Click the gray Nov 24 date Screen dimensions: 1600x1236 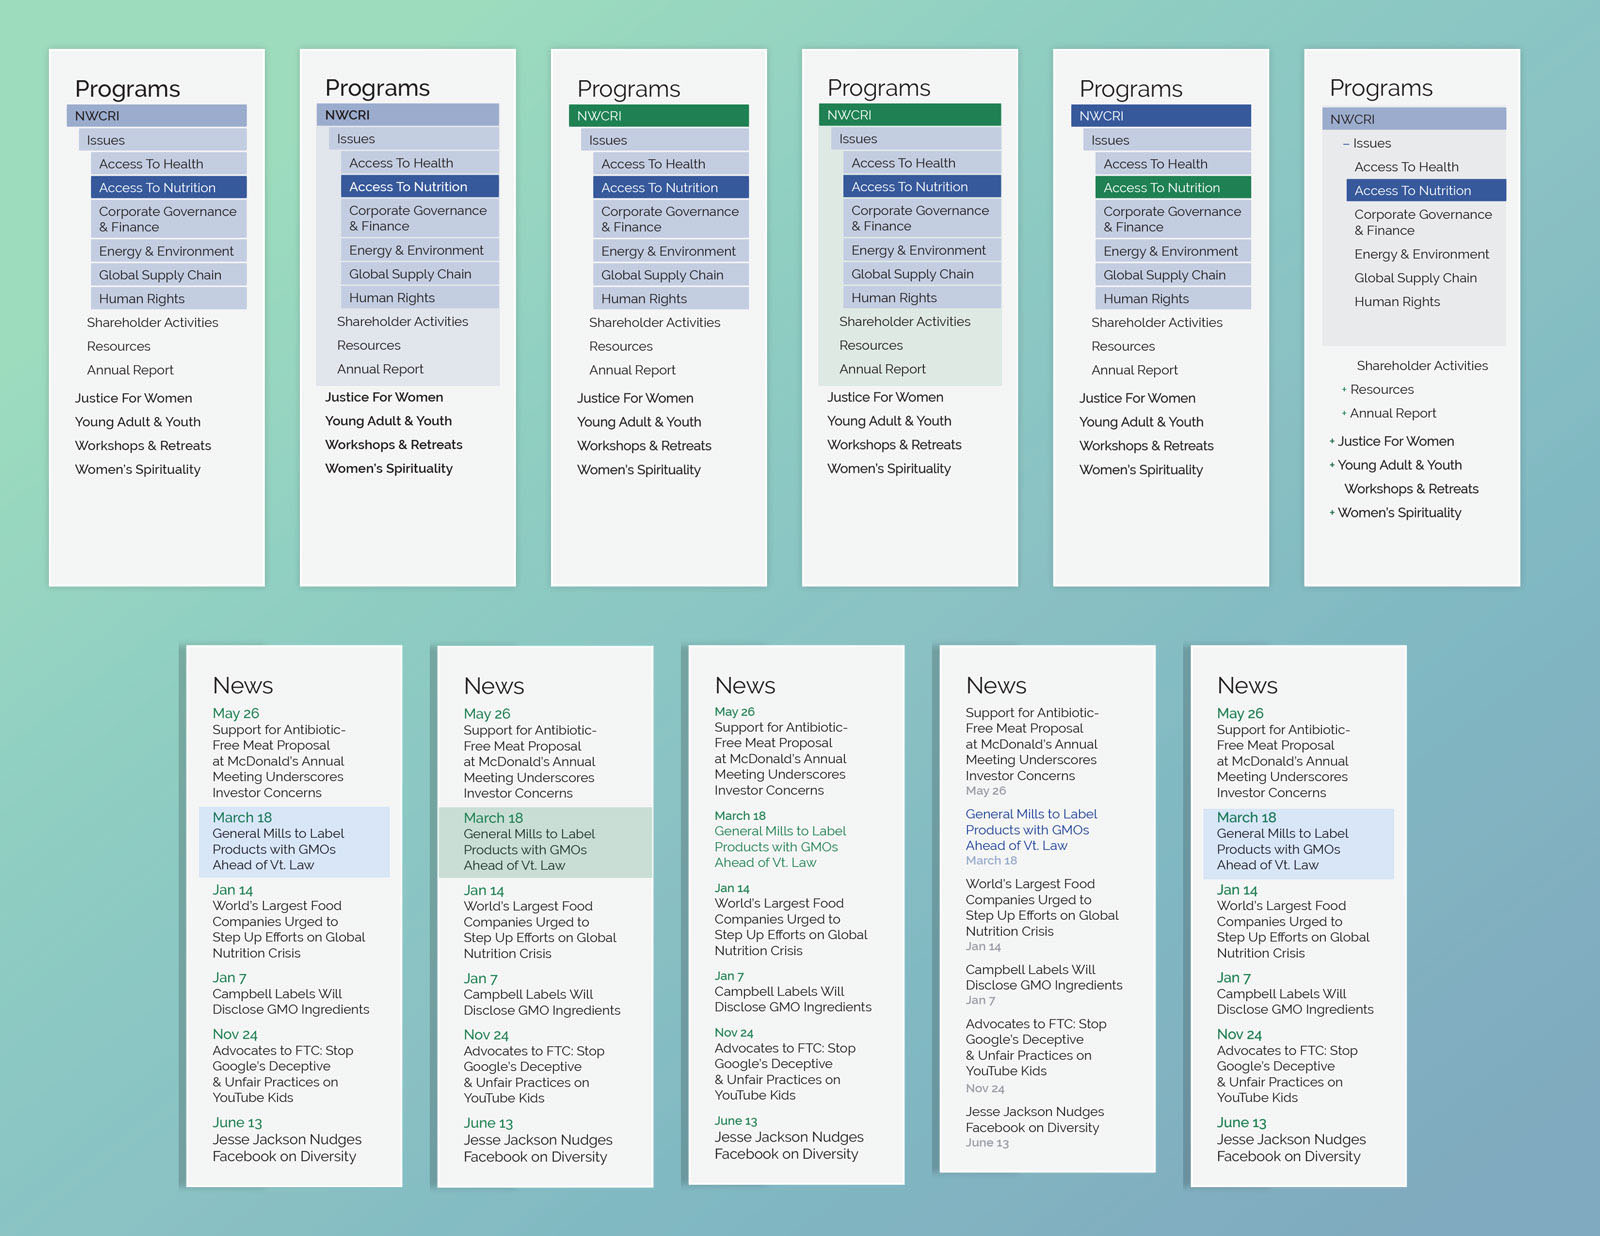tap(984, 1088)
